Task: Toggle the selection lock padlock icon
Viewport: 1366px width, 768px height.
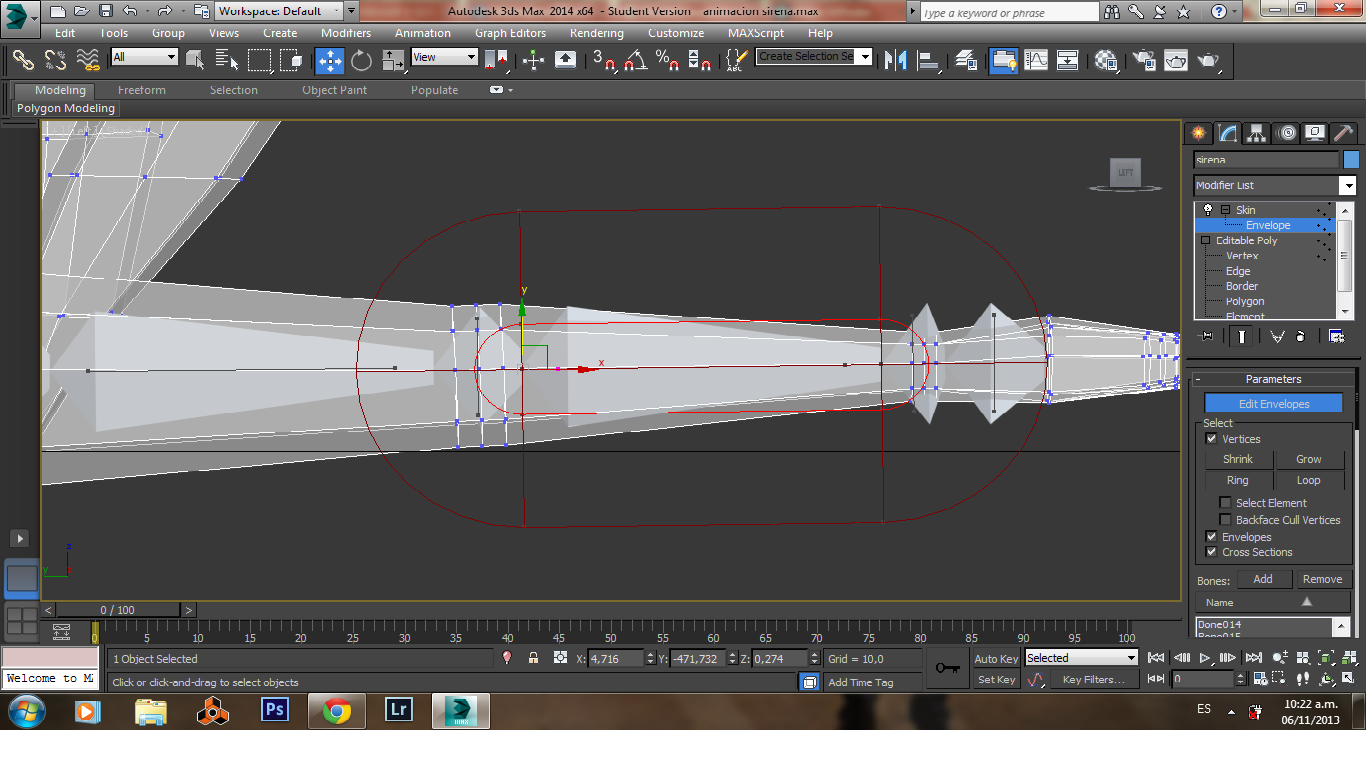Action: pyautogui.click(x=534, y=658)
